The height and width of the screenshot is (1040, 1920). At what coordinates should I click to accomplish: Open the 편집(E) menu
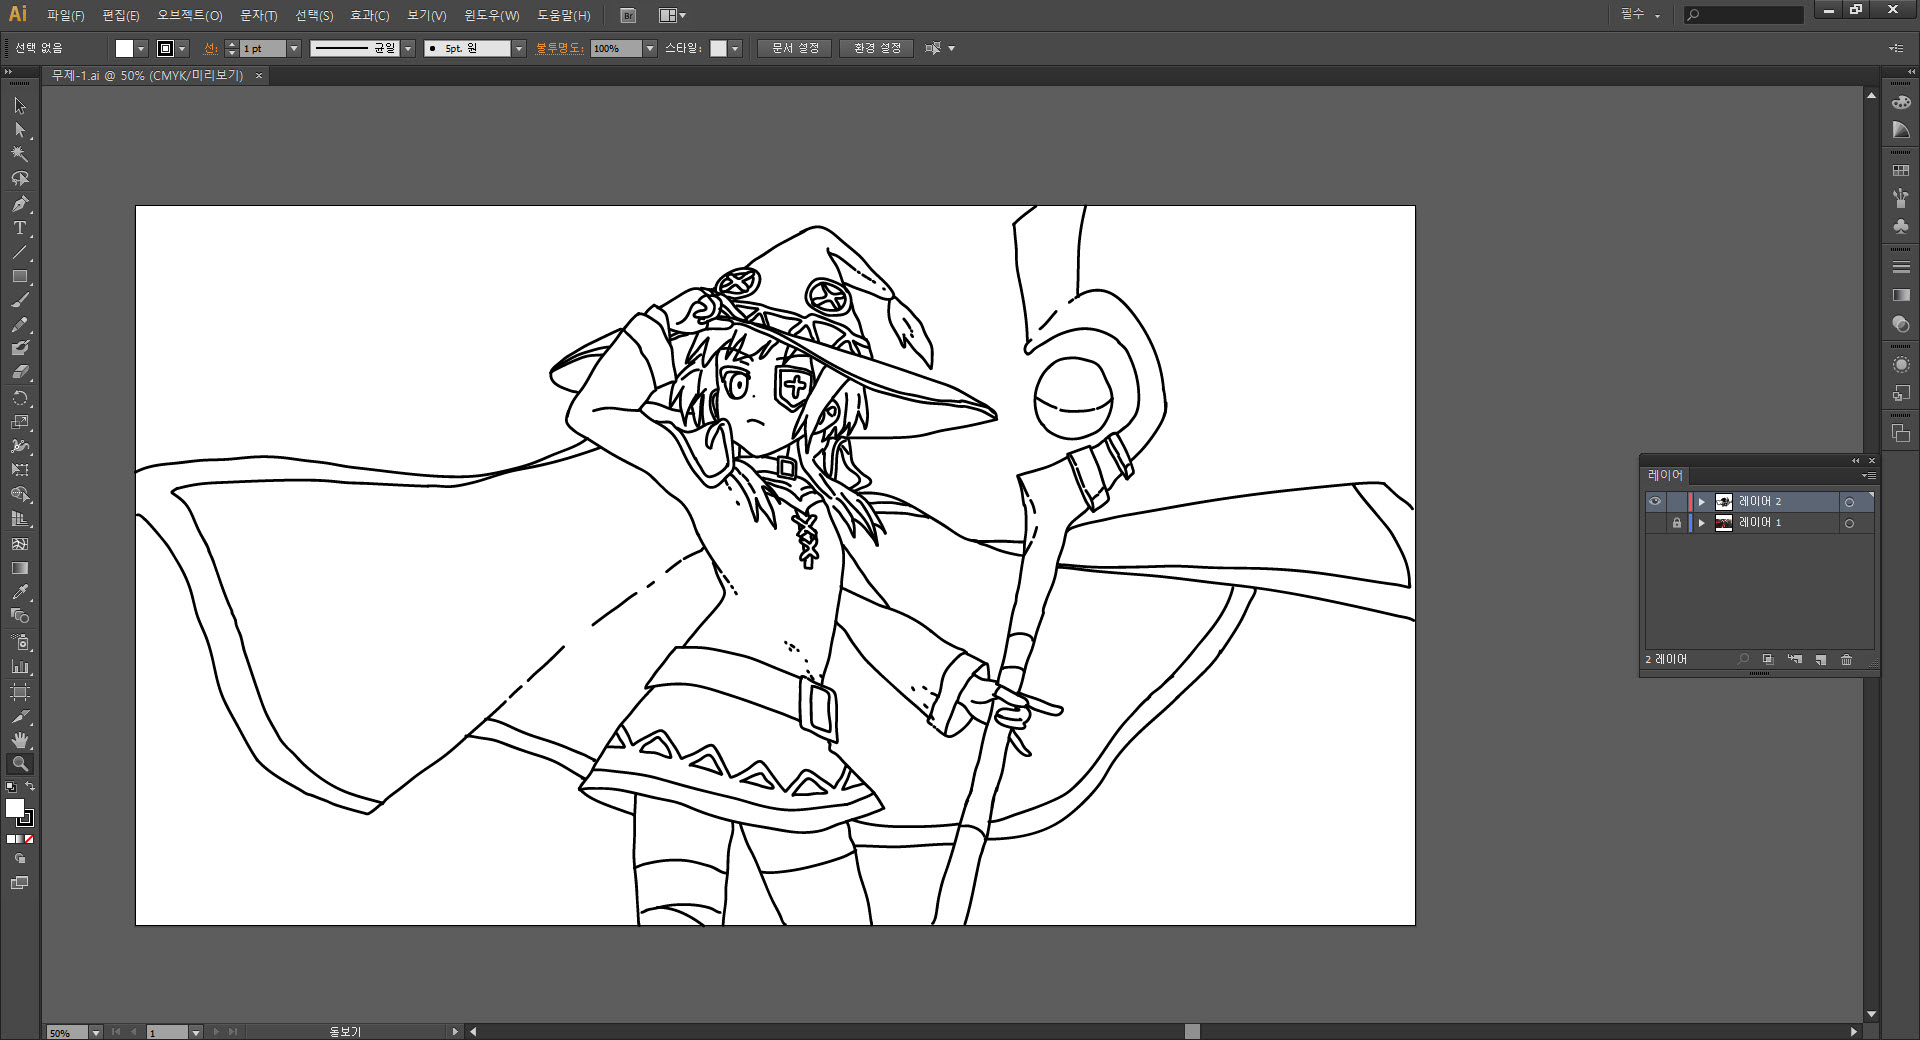click(121, 15)
